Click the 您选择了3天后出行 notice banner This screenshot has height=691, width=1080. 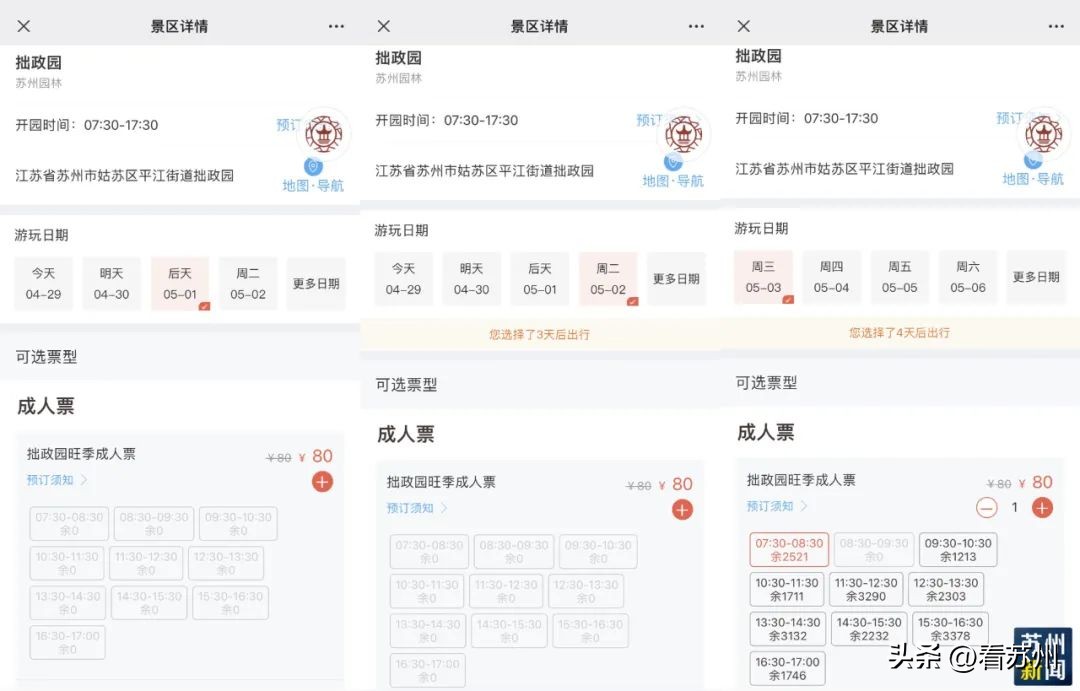click(x=540, y=334)
